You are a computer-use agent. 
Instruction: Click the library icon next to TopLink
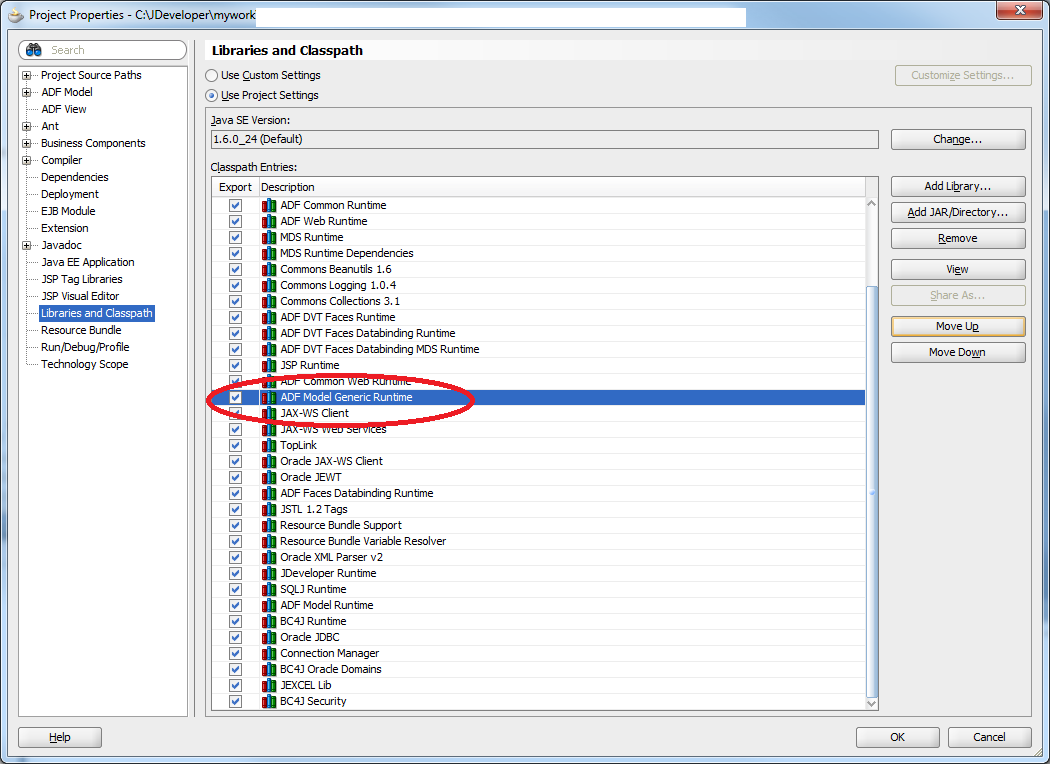[268, 445]
